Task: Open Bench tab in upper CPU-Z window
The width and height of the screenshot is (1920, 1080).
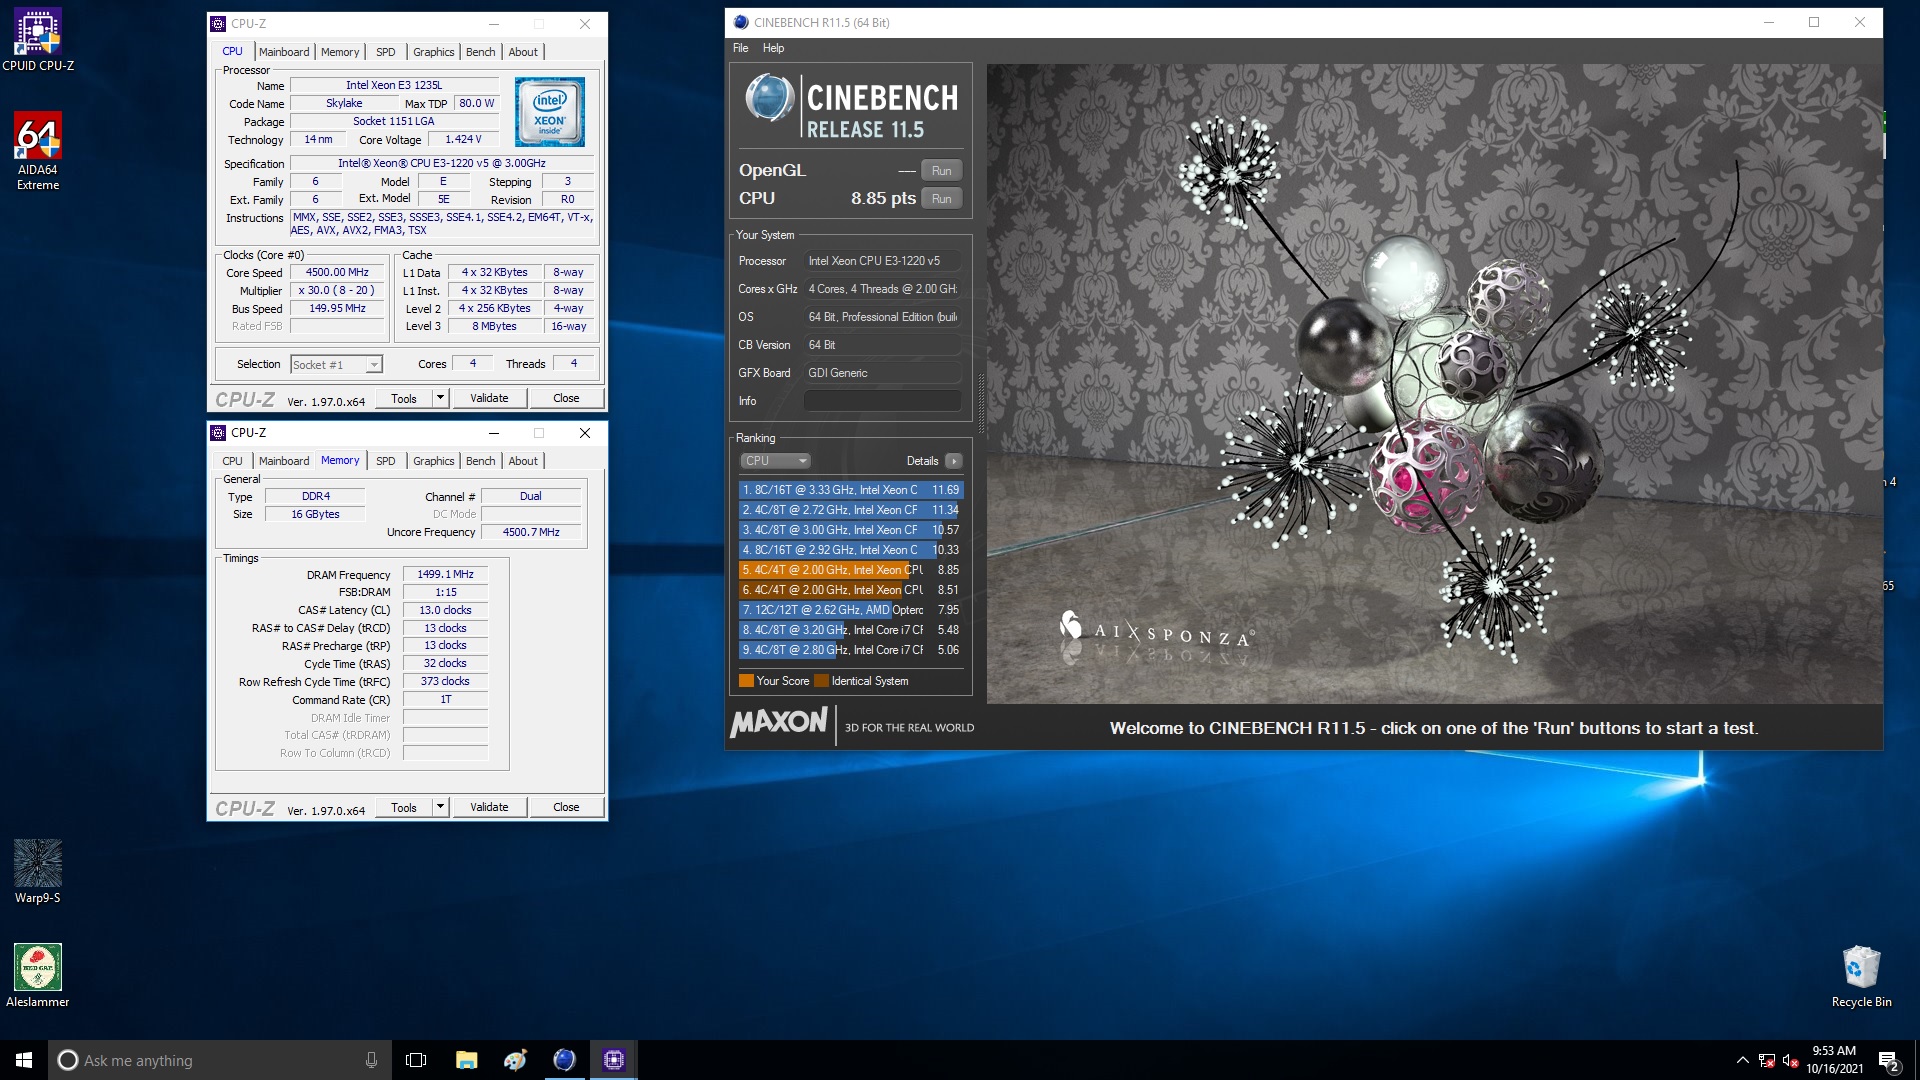Action: pyautogui.click(x=480, y=52)
